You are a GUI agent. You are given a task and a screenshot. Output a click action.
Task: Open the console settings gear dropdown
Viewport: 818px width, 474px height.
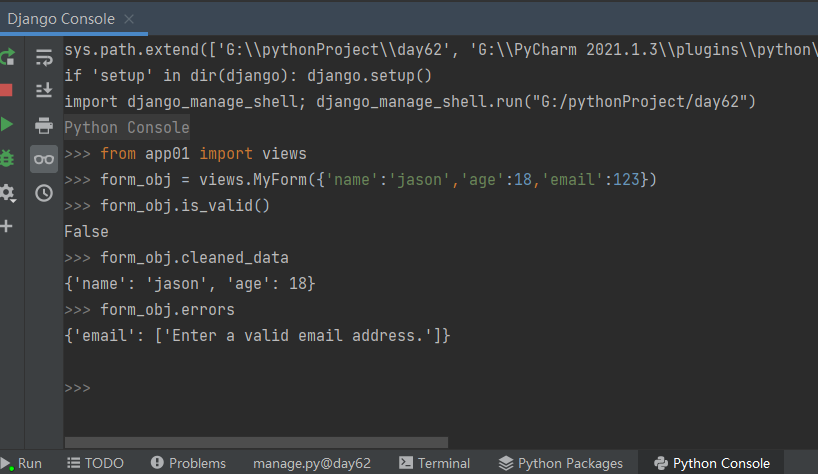point(7,192)
